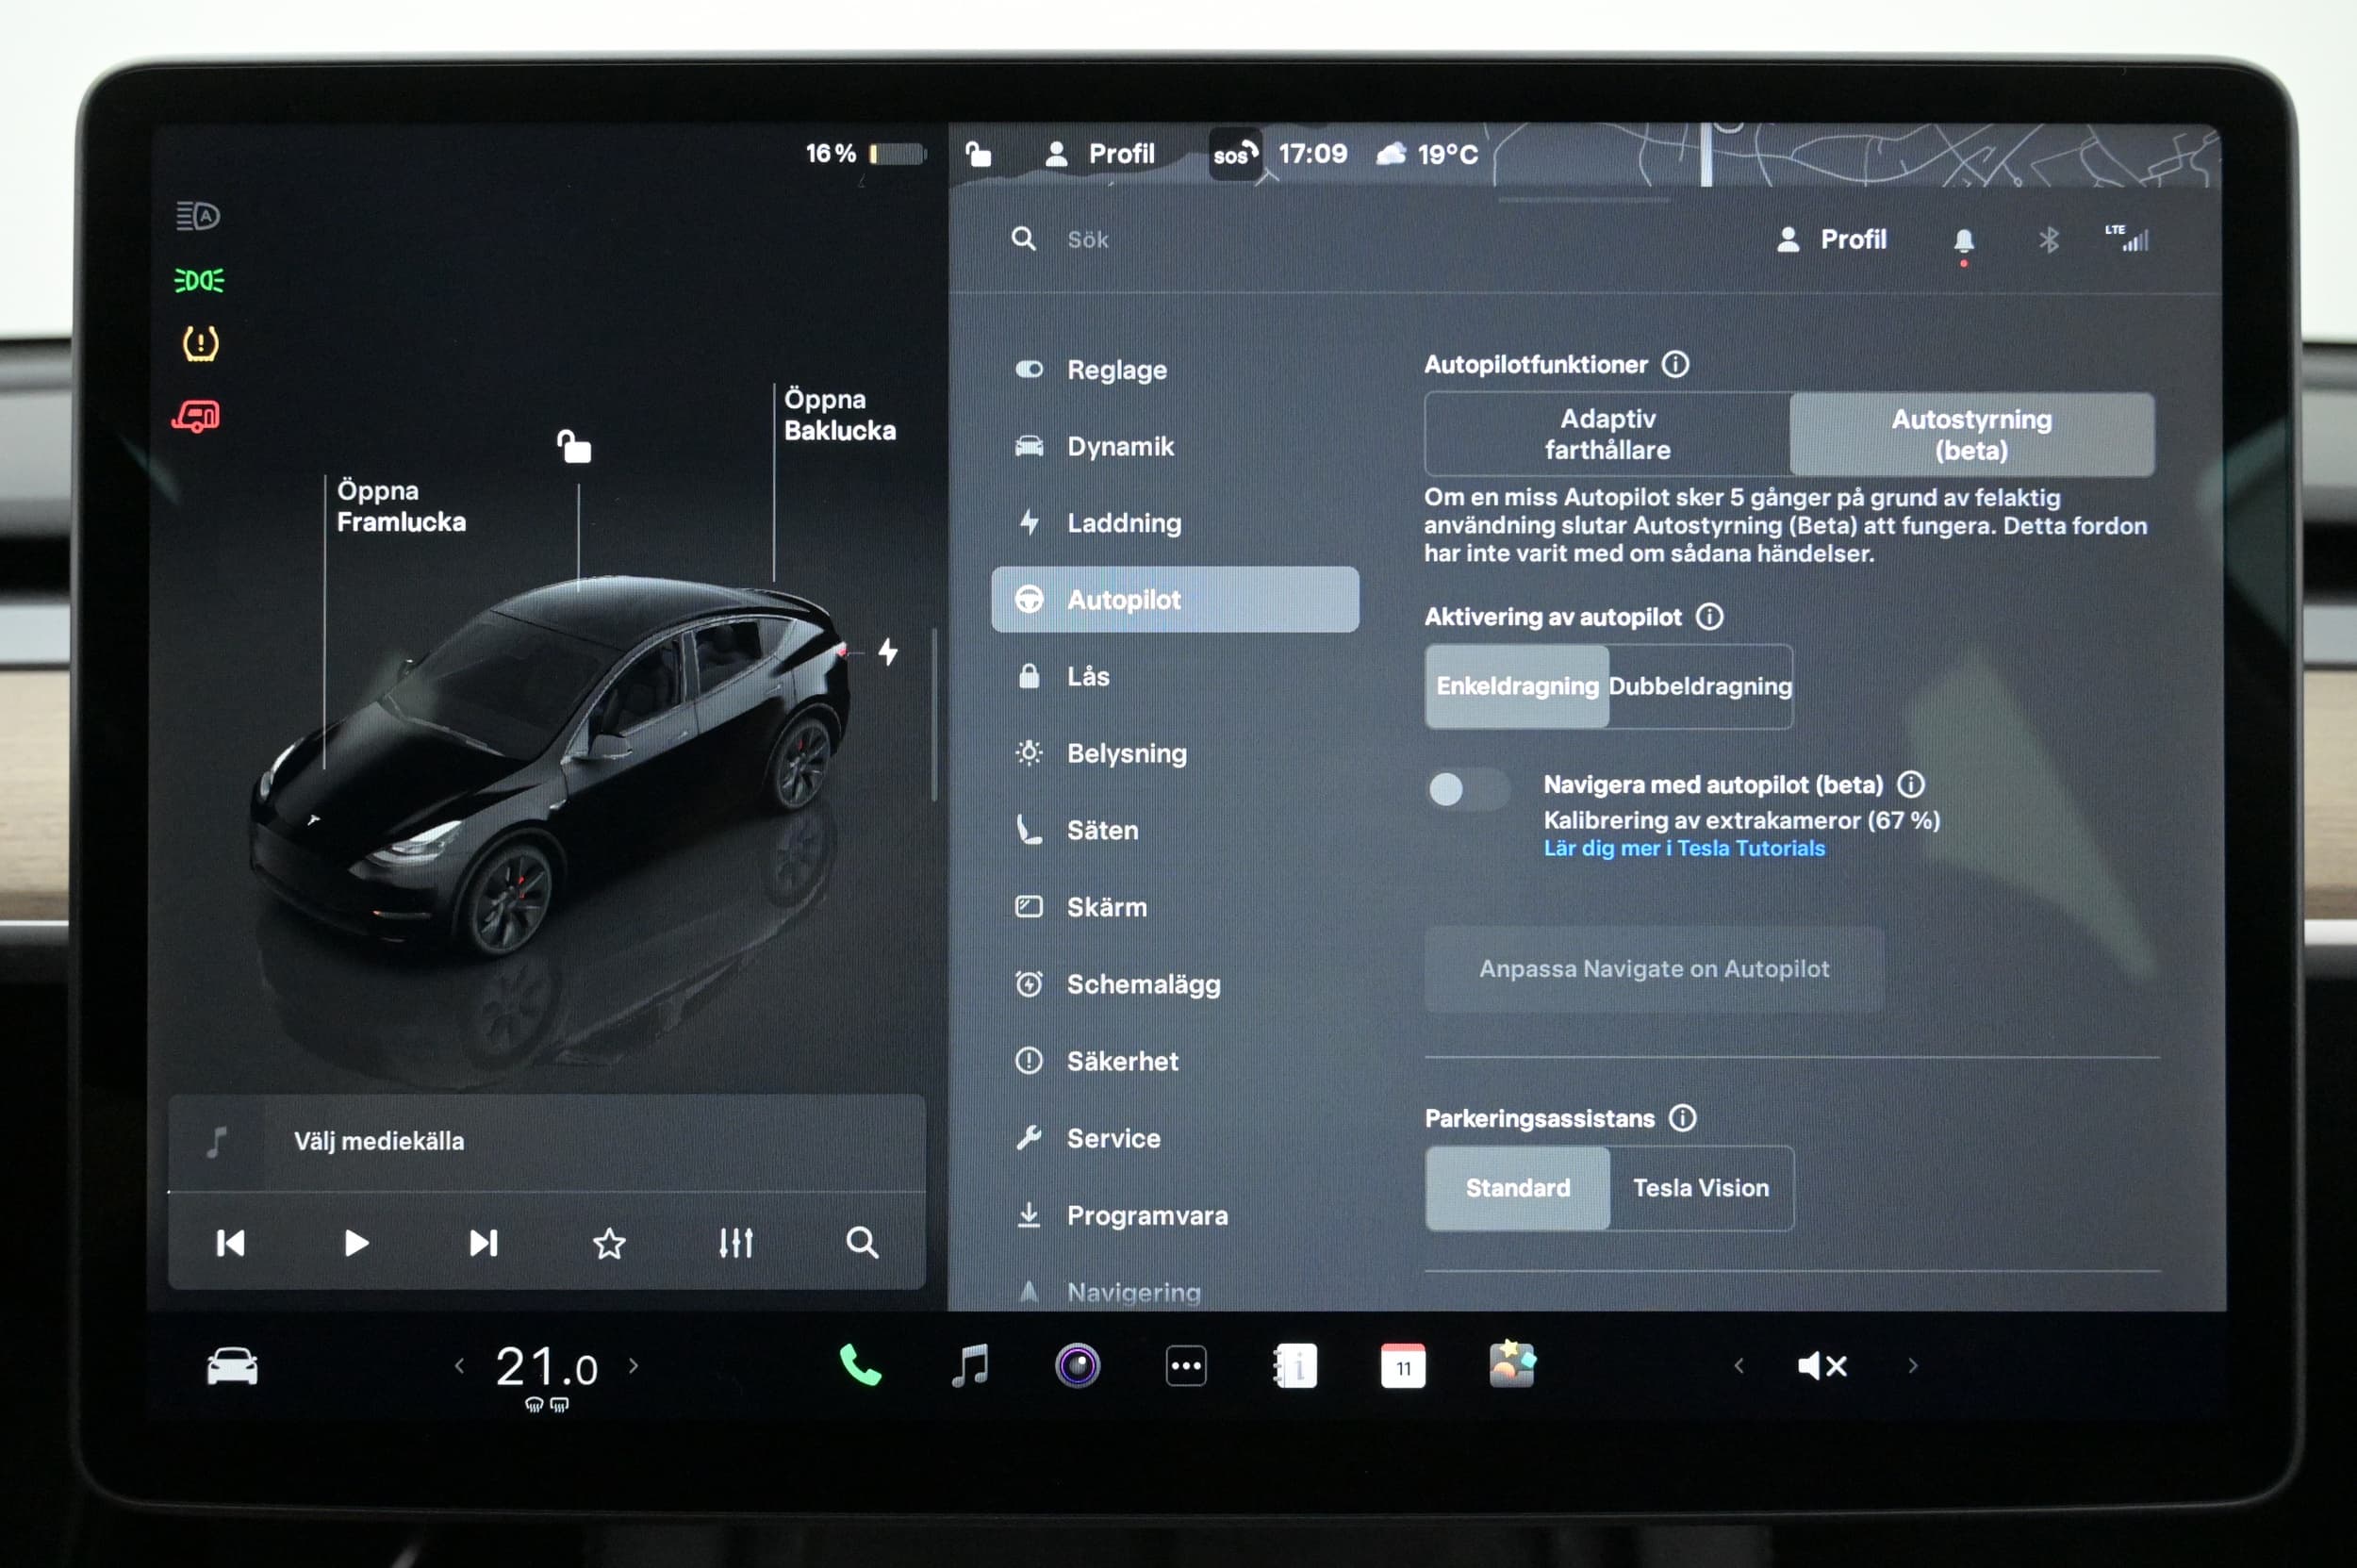Open notifications bell icon
2357x1568 pixels.
pos(1963,241)
